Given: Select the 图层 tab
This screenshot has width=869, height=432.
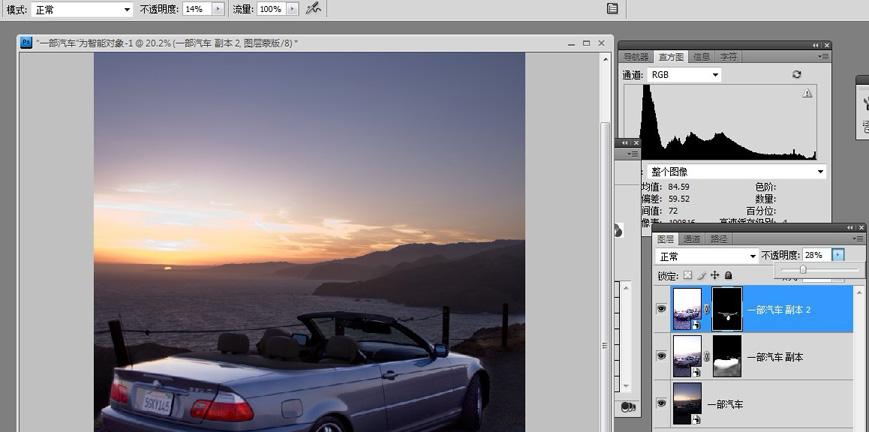Looking at the screenshot, I should 666,239.
